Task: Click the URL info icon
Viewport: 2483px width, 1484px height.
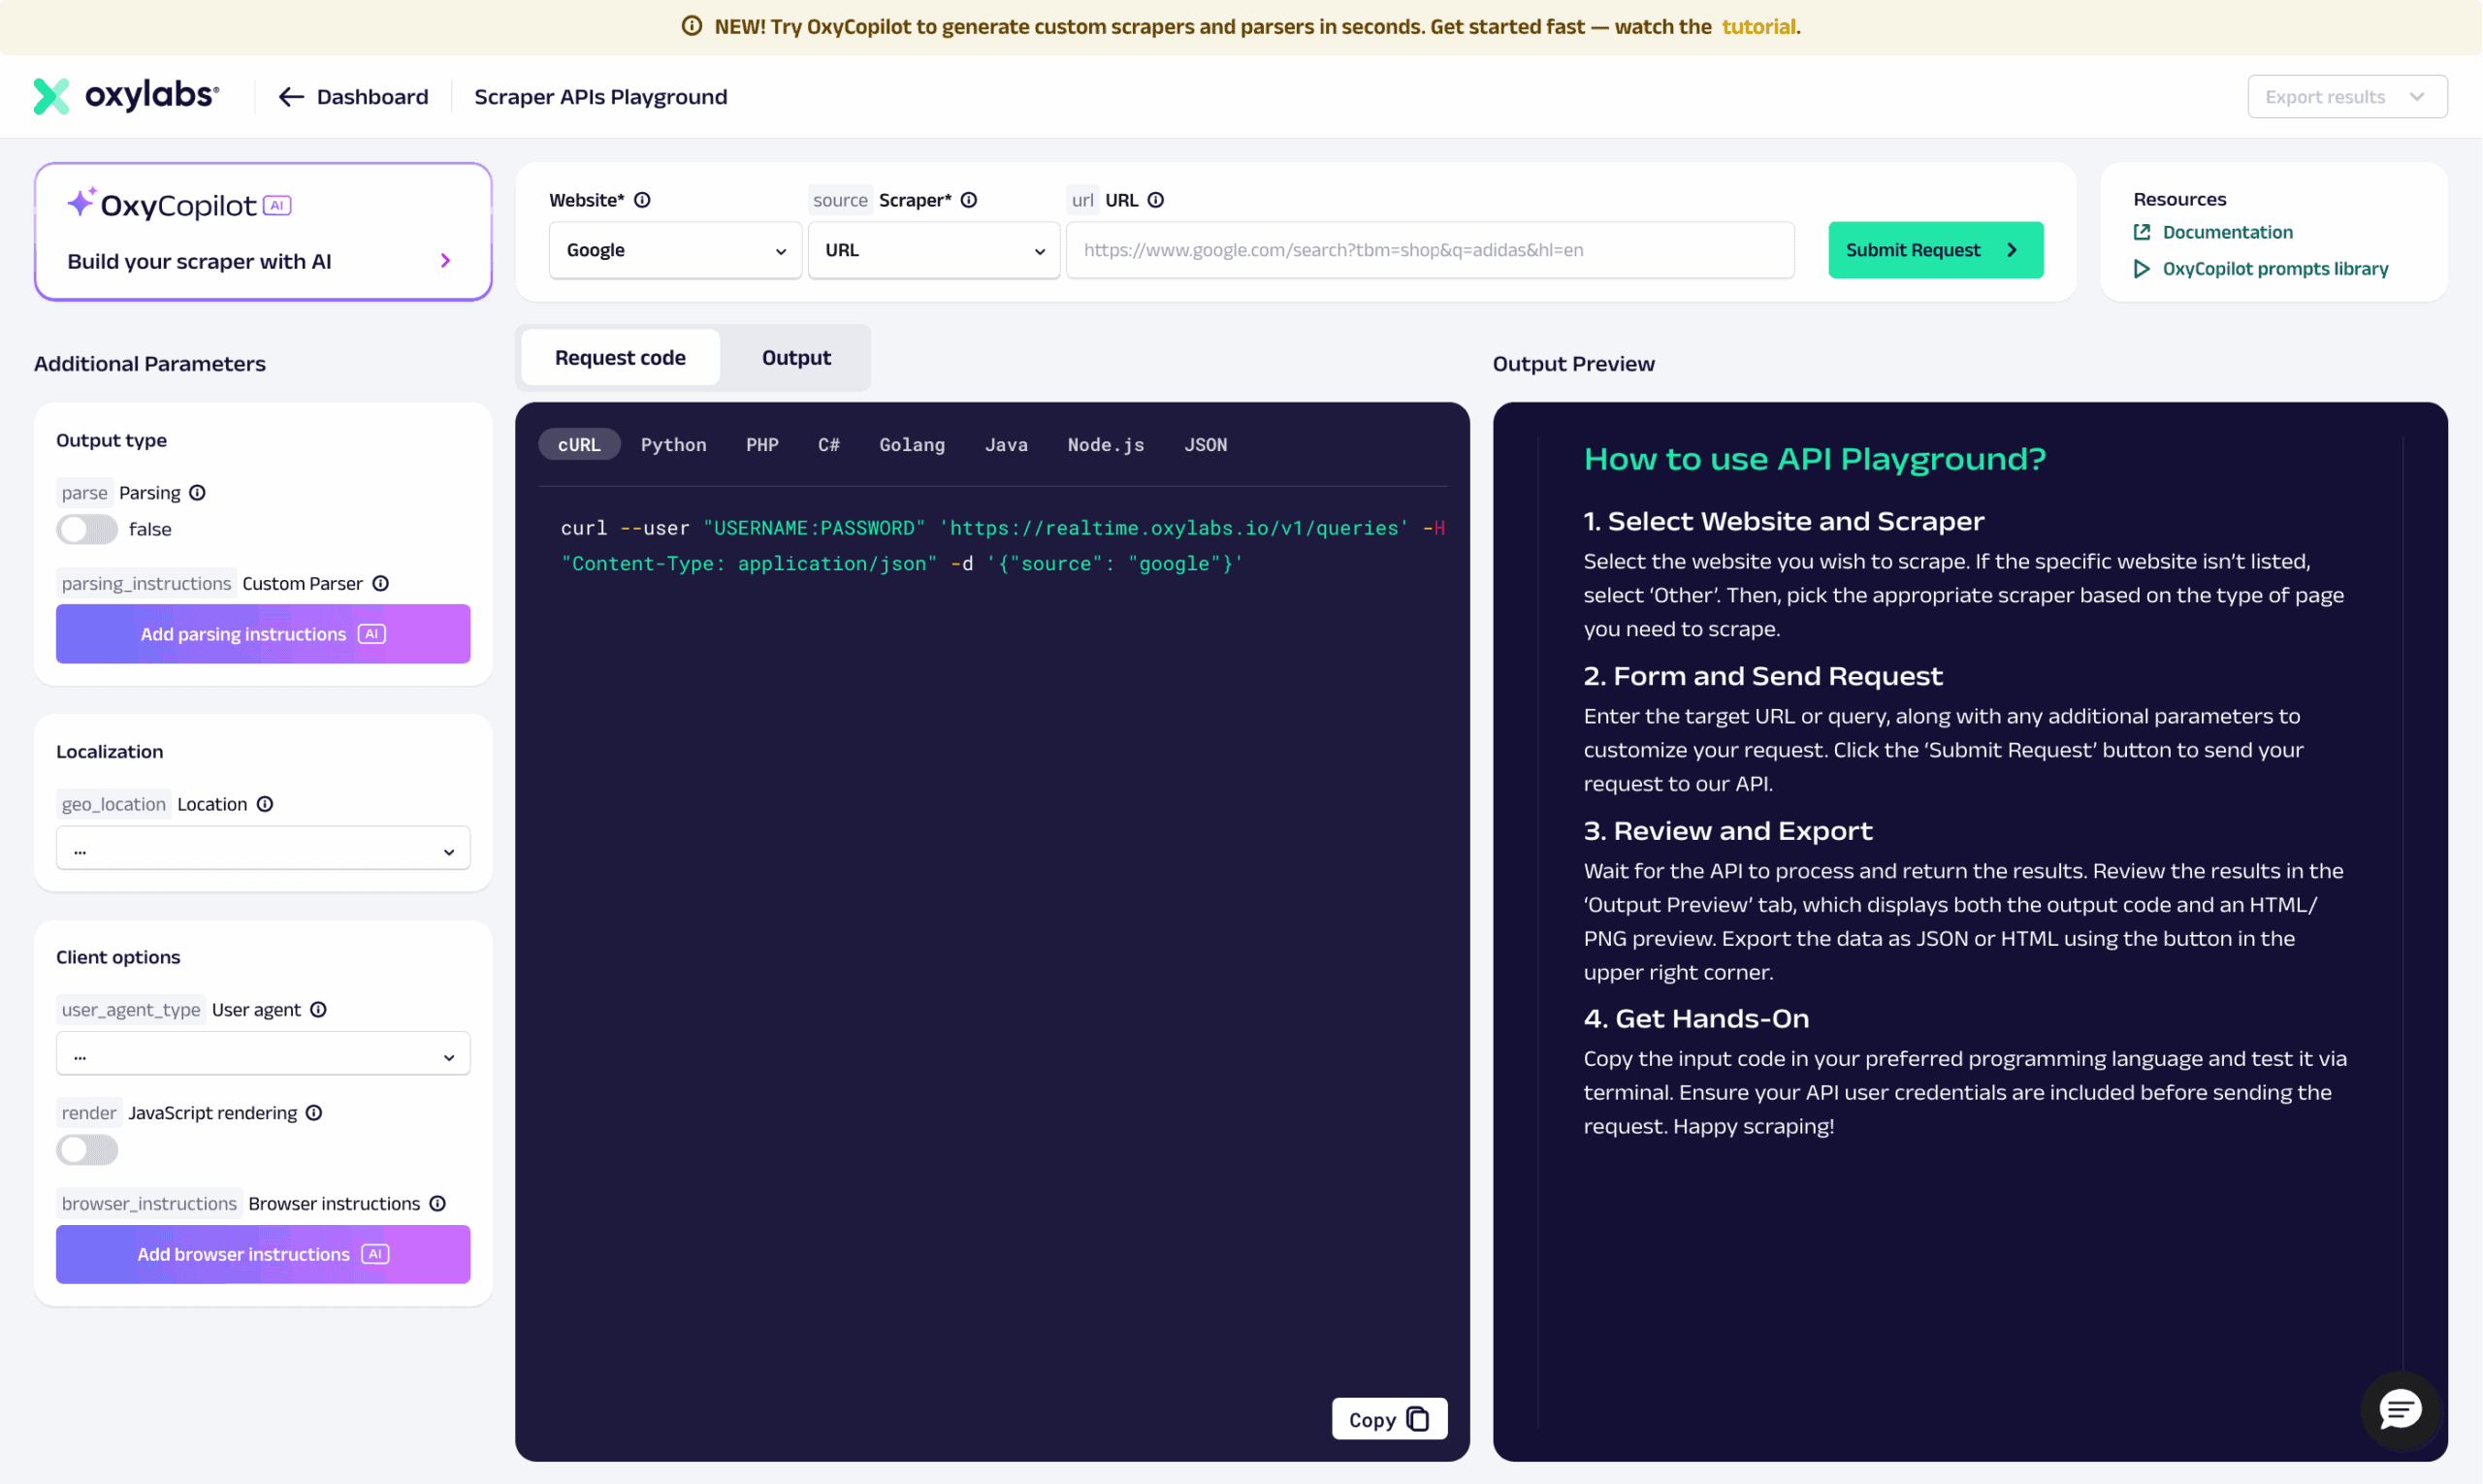Action: coord(1156,200)
